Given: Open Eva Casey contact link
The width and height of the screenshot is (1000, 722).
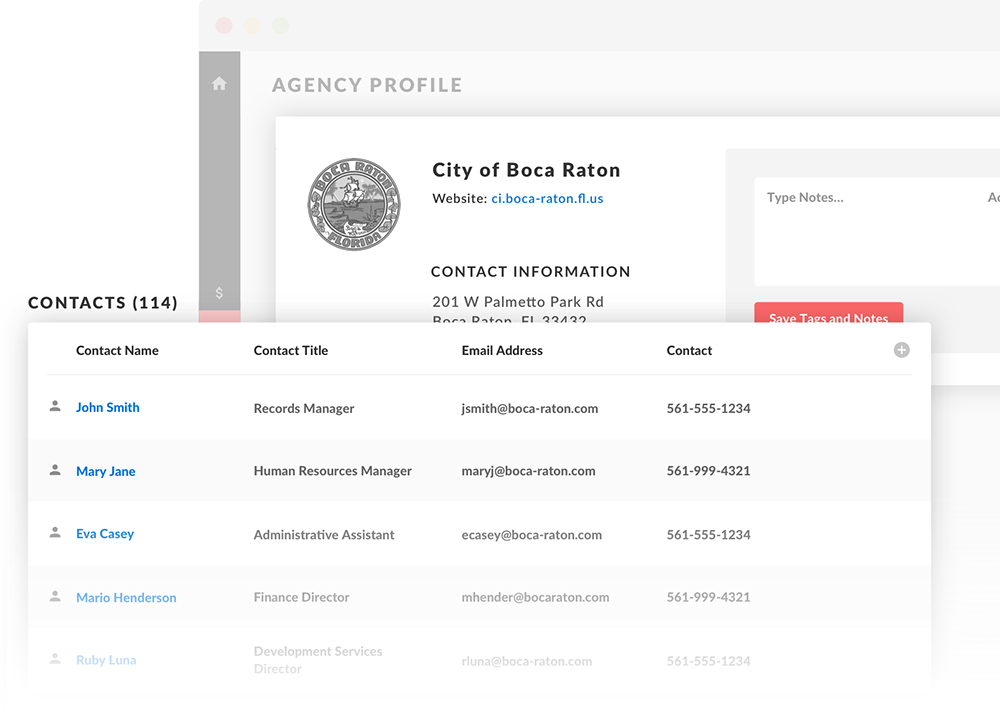Looking at the screenshot, I should 105,534.
